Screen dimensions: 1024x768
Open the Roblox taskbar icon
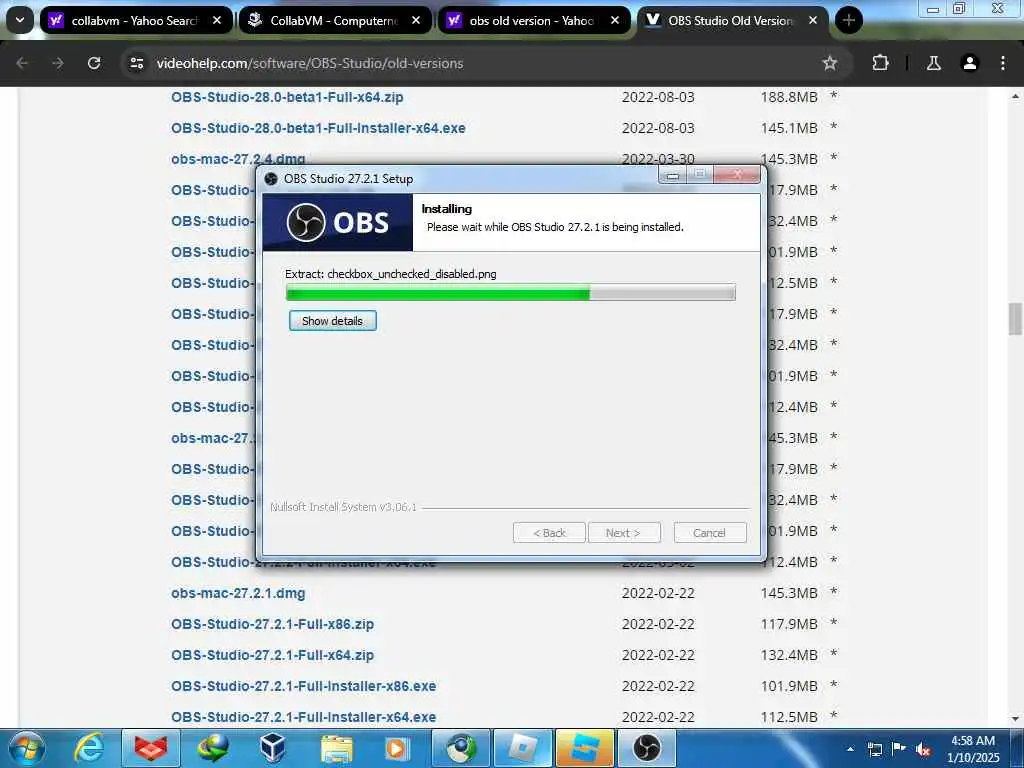coord(523,748)
